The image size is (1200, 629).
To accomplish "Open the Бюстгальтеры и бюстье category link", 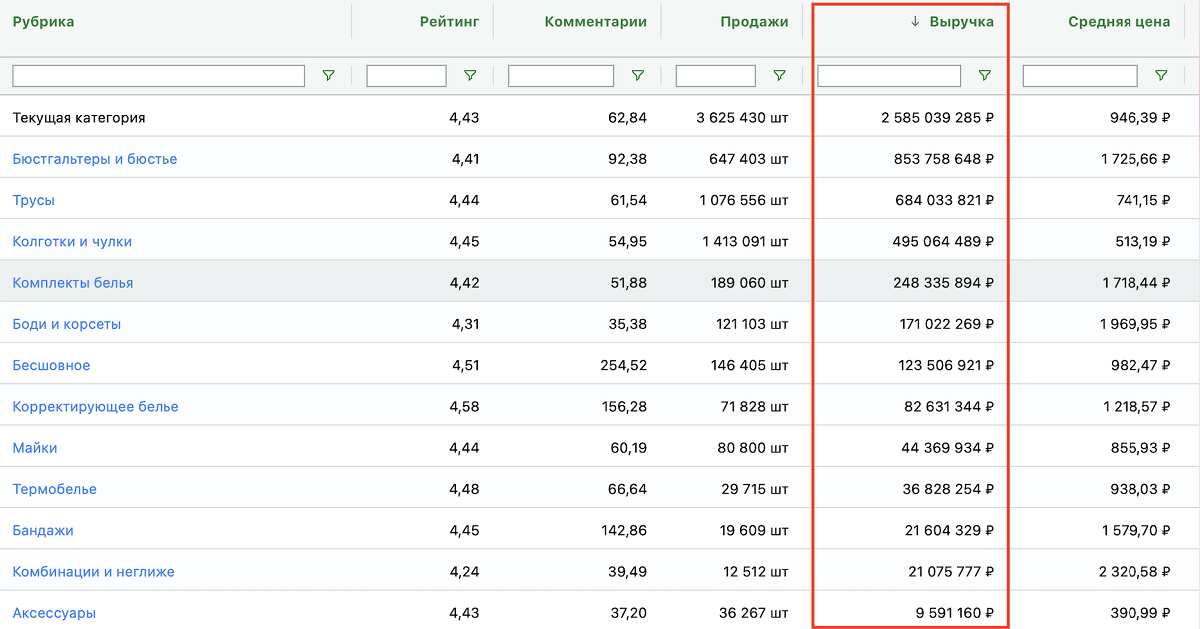I will pos(95,159).
